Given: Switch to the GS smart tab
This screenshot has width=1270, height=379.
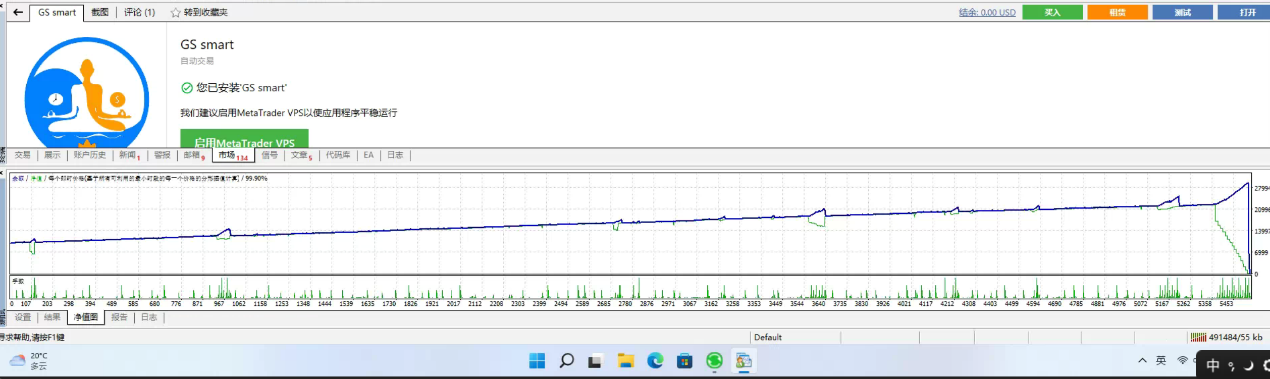Looking at the screenshot, I should [x=57, y=13].
